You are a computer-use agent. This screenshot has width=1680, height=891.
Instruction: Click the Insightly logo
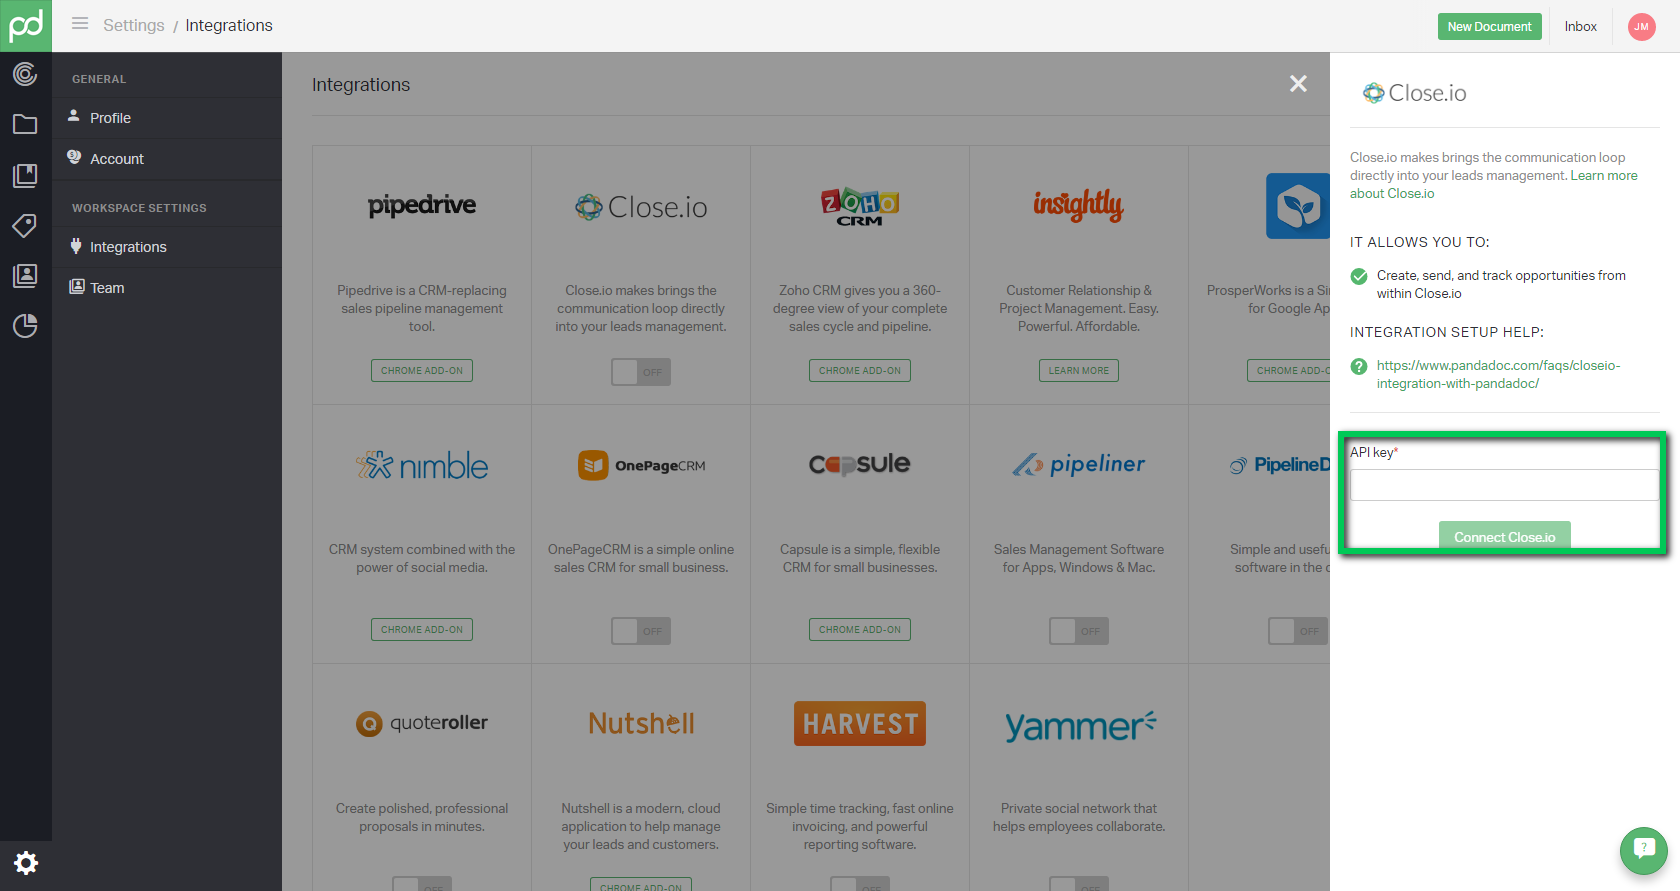click(1078, 205)
